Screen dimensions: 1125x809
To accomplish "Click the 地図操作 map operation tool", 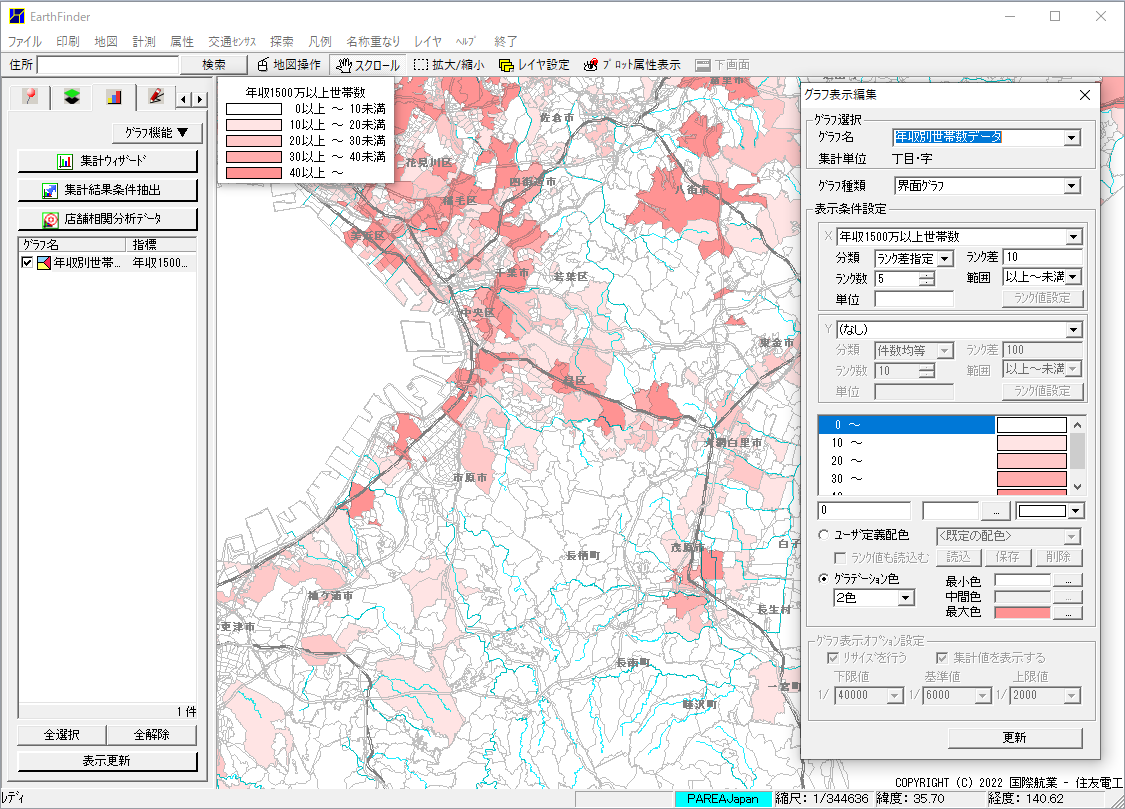I will pos(288,65).
